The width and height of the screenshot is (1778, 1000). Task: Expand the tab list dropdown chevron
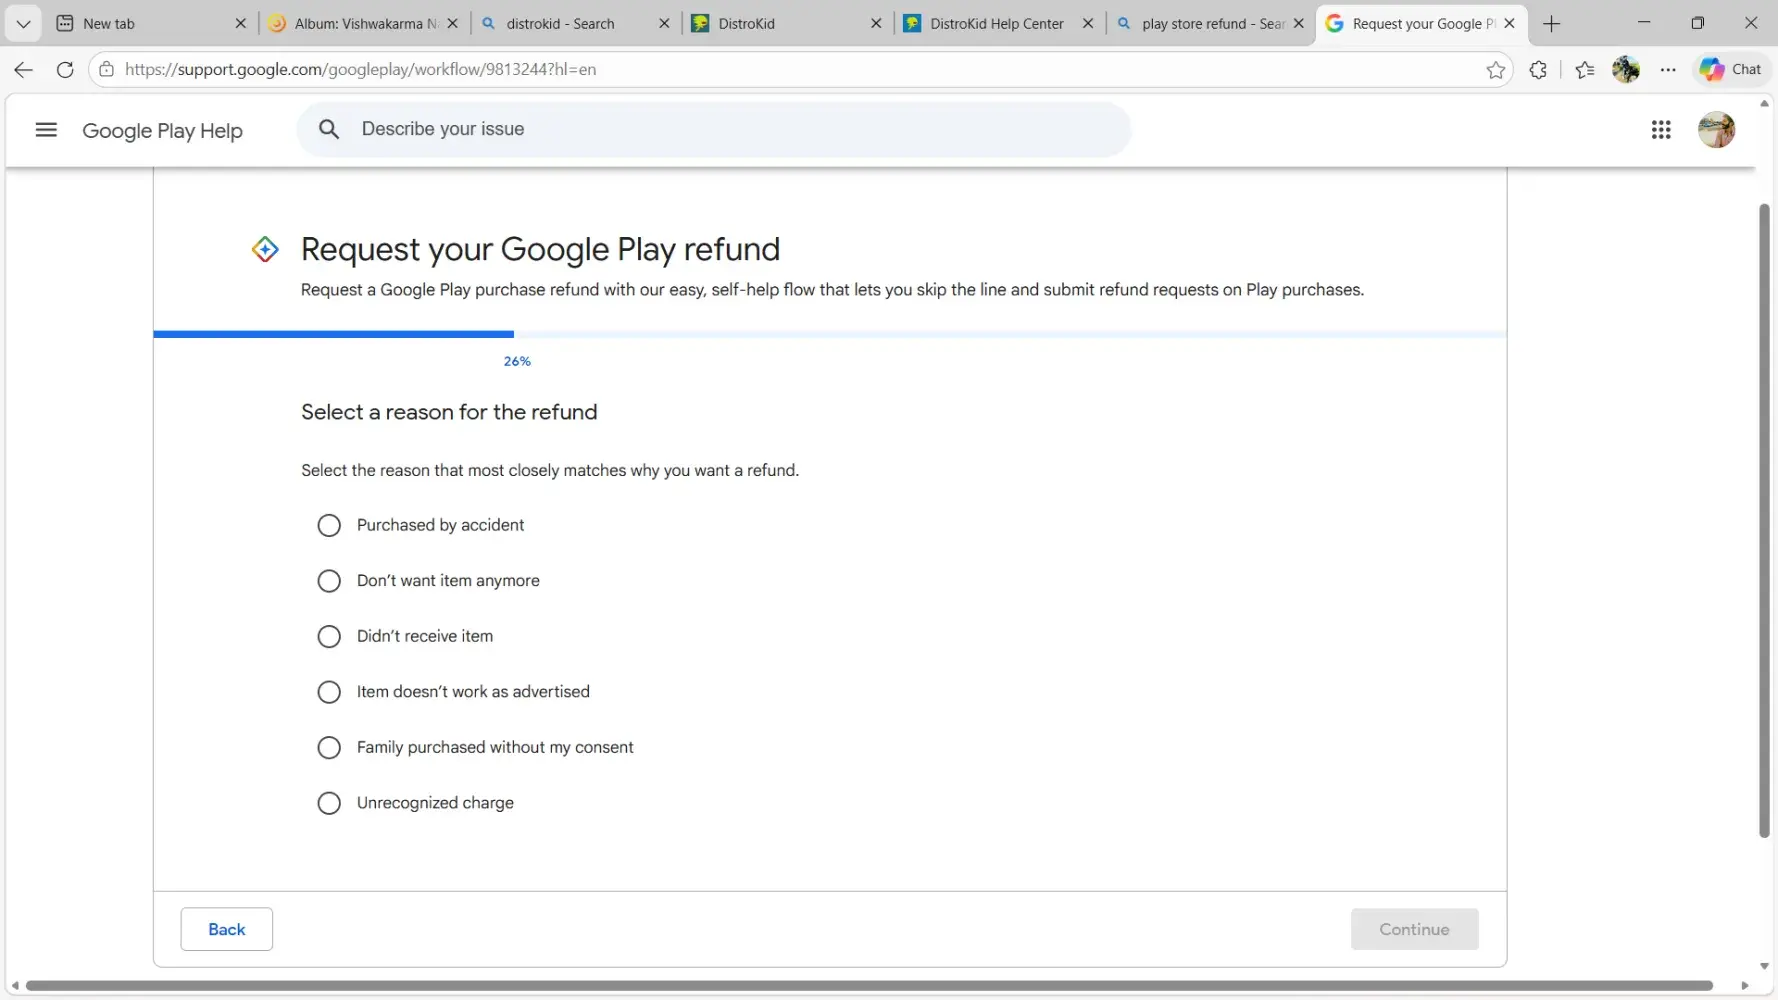click(23, 24)
